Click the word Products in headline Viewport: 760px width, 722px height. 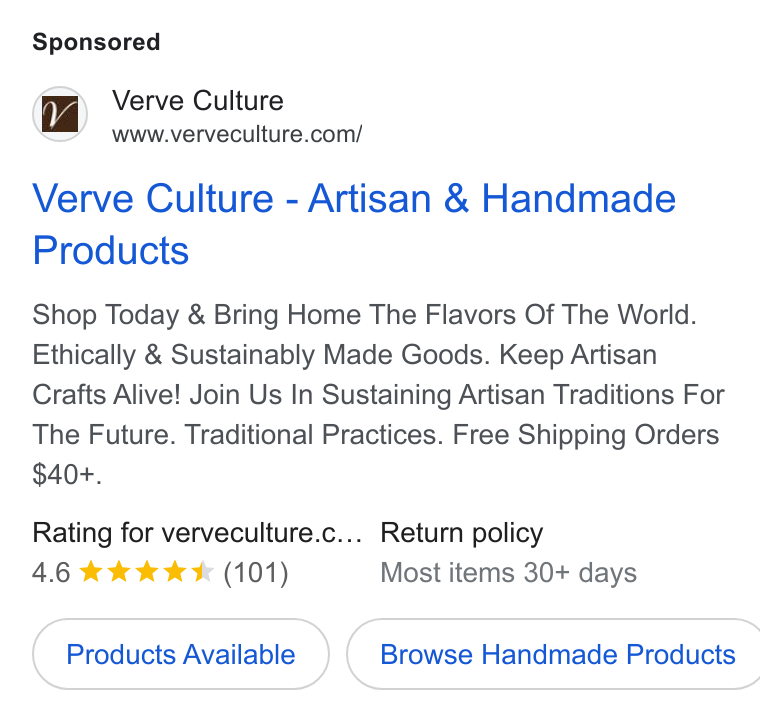[x=111, y=251]
